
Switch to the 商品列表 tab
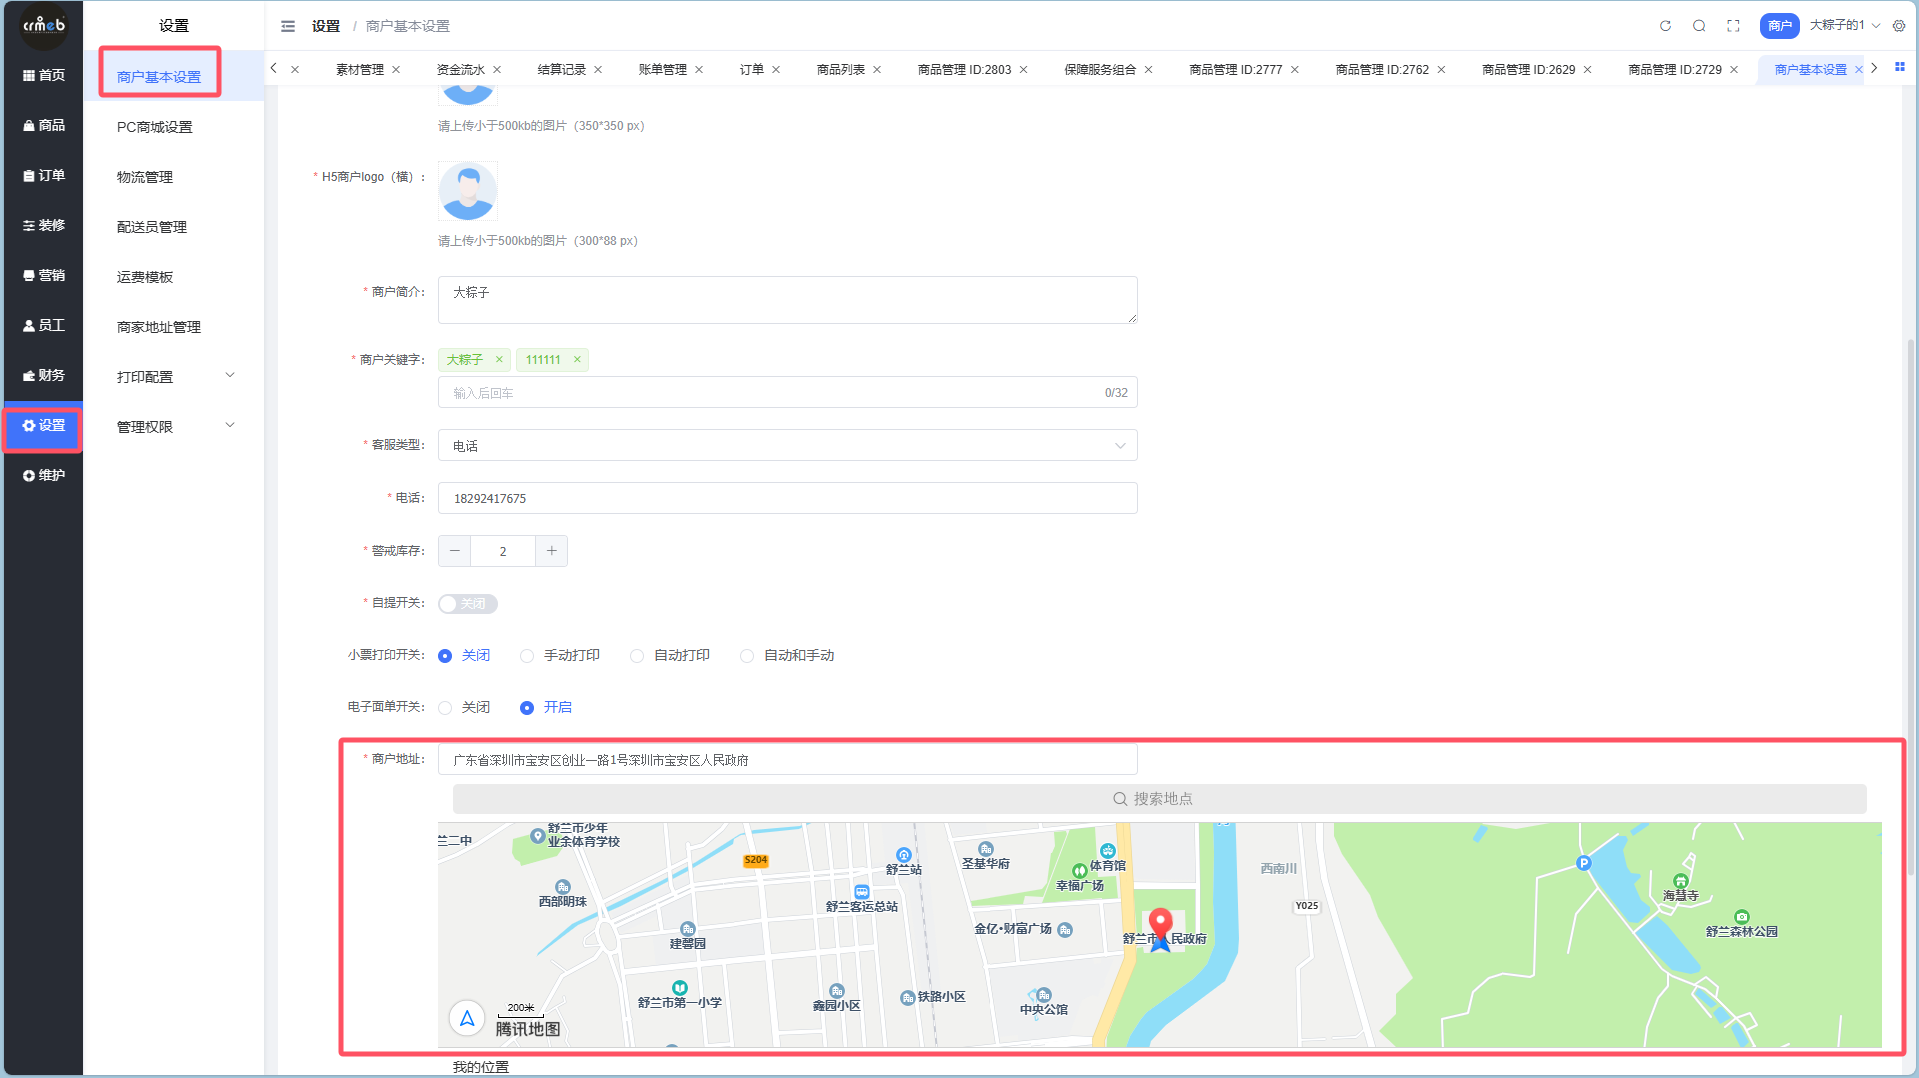point(840,70)
